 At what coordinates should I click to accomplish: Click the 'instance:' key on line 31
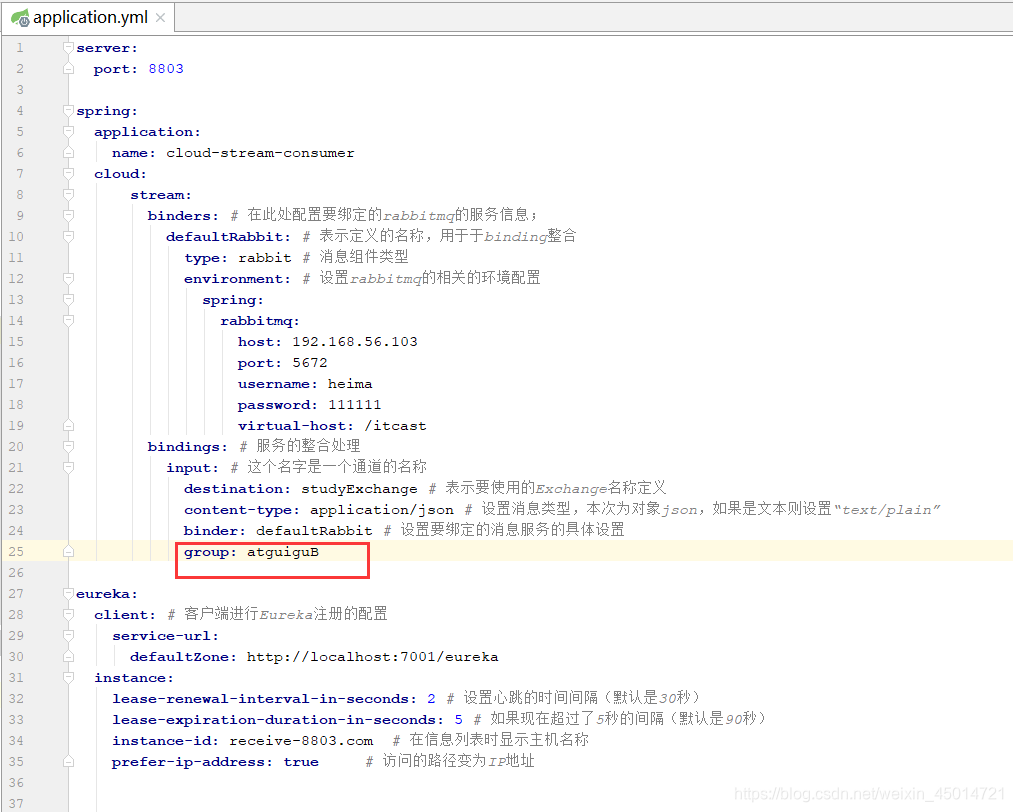coord(134,678)
